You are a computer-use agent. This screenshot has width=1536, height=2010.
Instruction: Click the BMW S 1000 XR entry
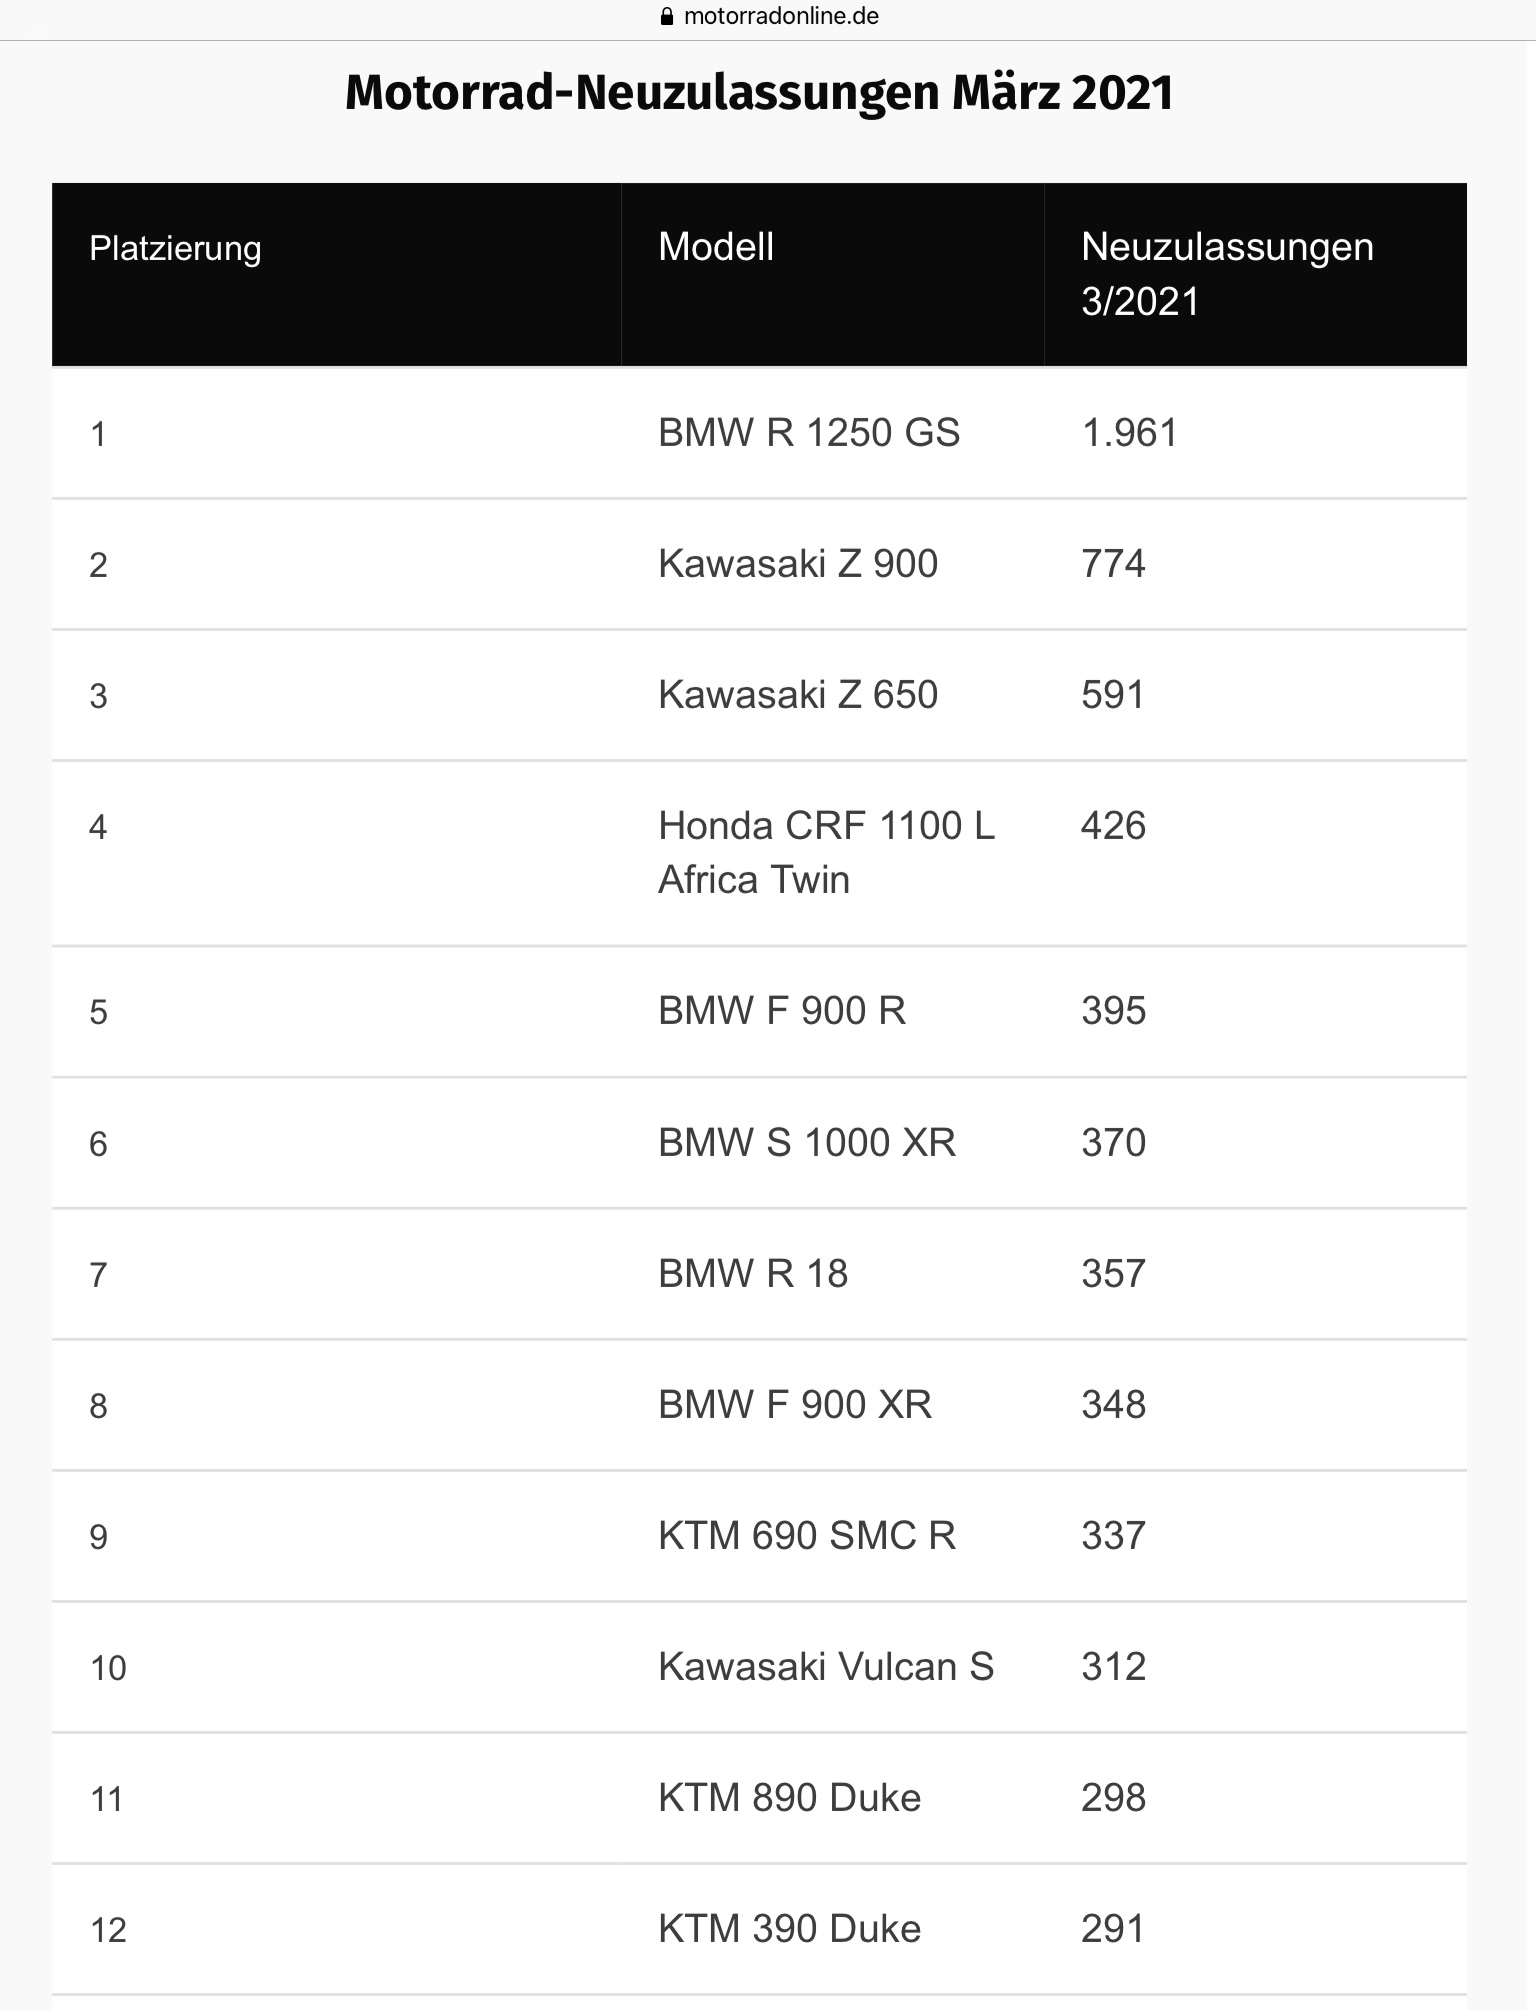point(807,1143)
